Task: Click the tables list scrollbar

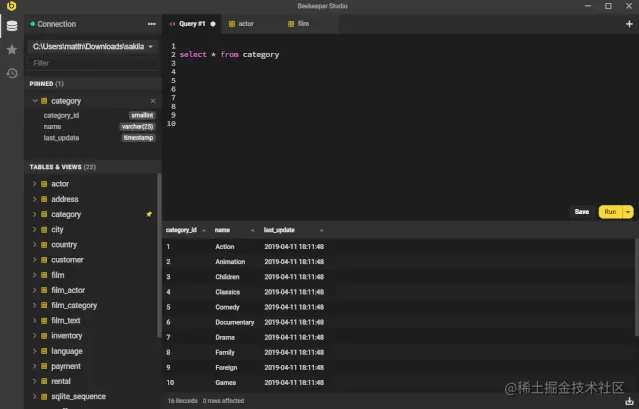Action: [159, 255]
